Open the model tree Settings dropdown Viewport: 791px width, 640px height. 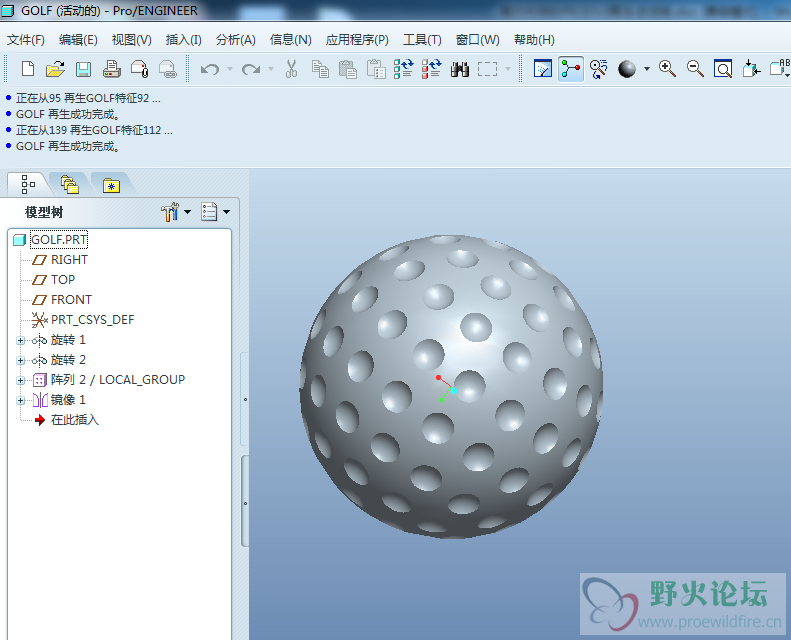[215, 212]
